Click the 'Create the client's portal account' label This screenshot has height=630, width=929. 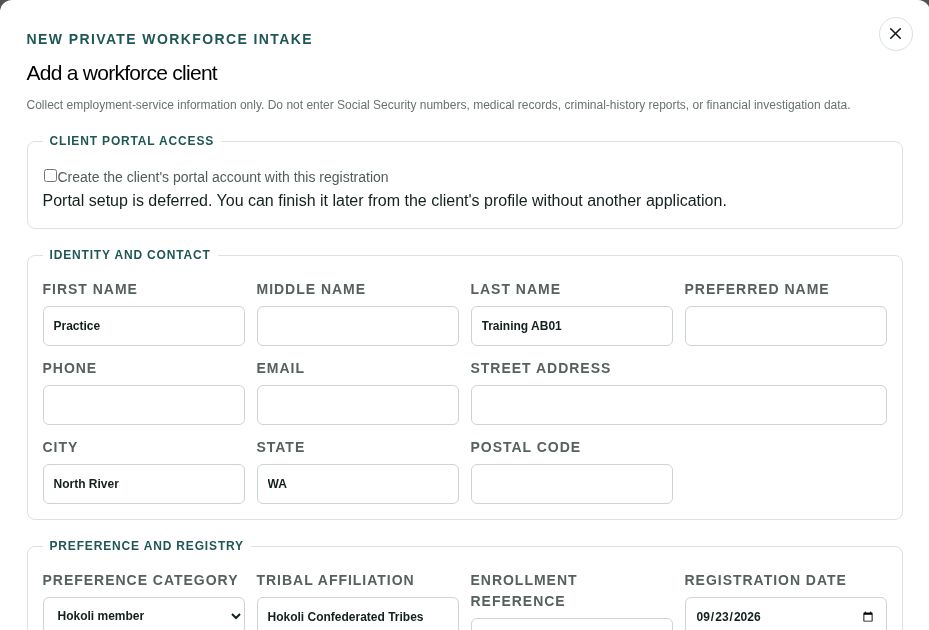(x=223, y=177)
